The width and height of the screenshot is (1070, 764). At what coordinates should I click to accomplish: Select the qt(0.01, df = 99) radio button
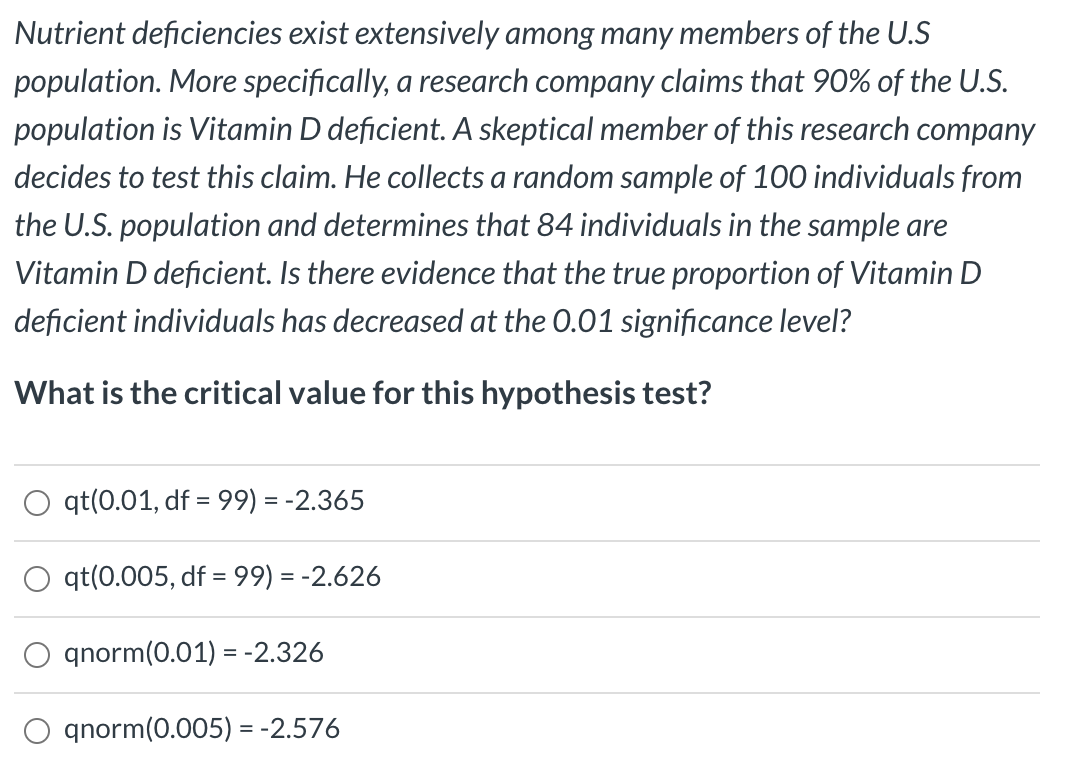[x=37, y=501]
